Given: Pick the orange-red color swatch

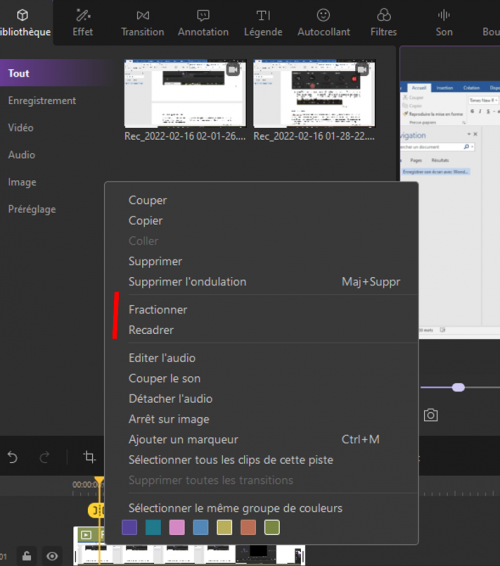Looking at the screenshot, I should [x=248, y=527].
